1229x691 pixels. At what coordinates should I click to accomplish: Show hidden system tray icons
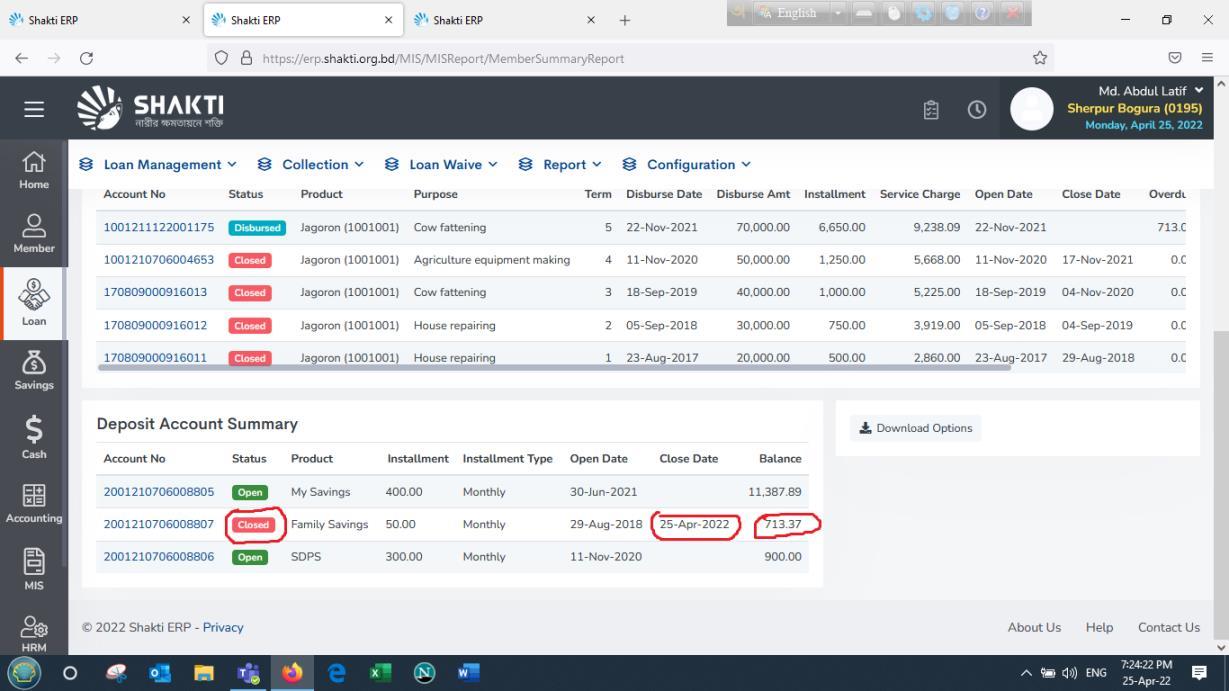pyautogui.click(x=1026, y=673)
